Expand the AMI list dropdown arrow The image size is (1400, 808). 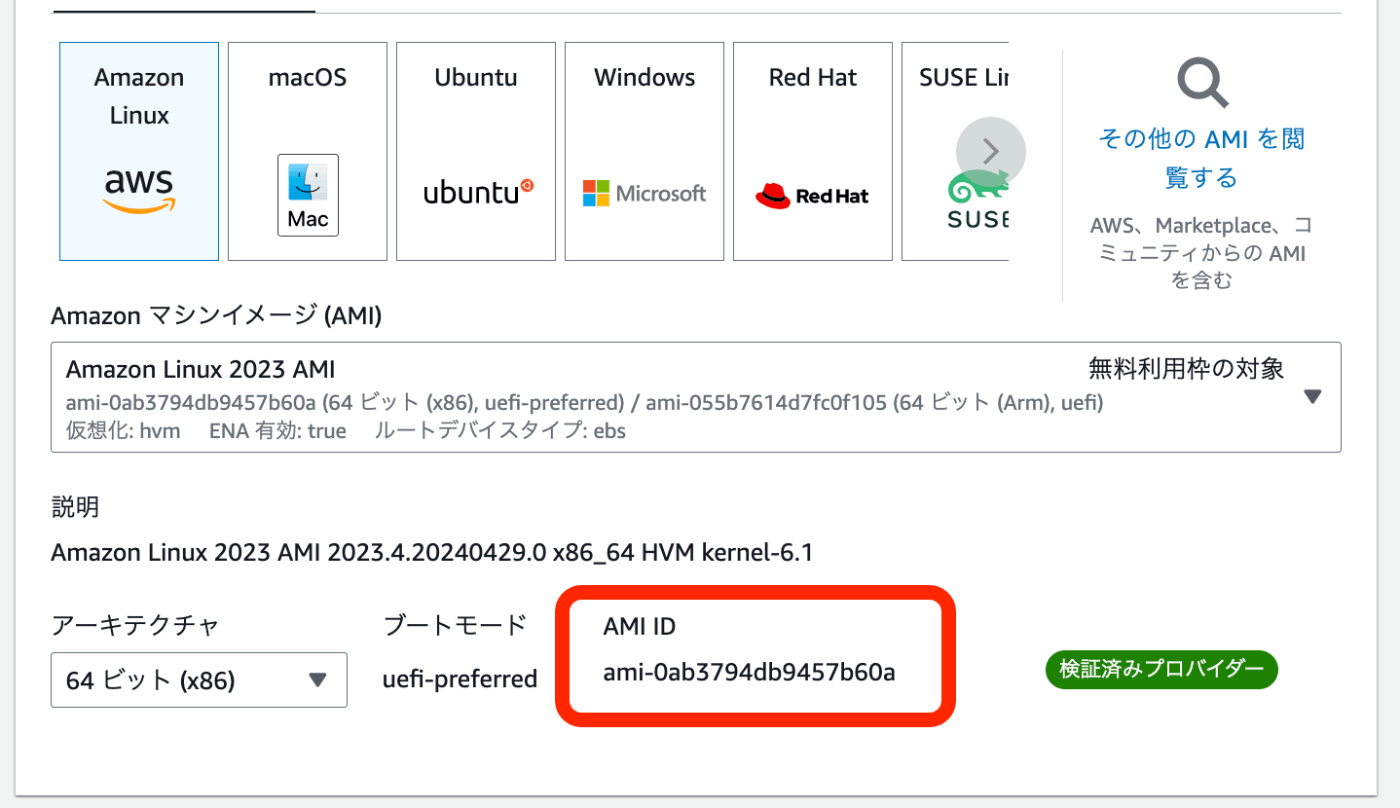(1313, 397)
